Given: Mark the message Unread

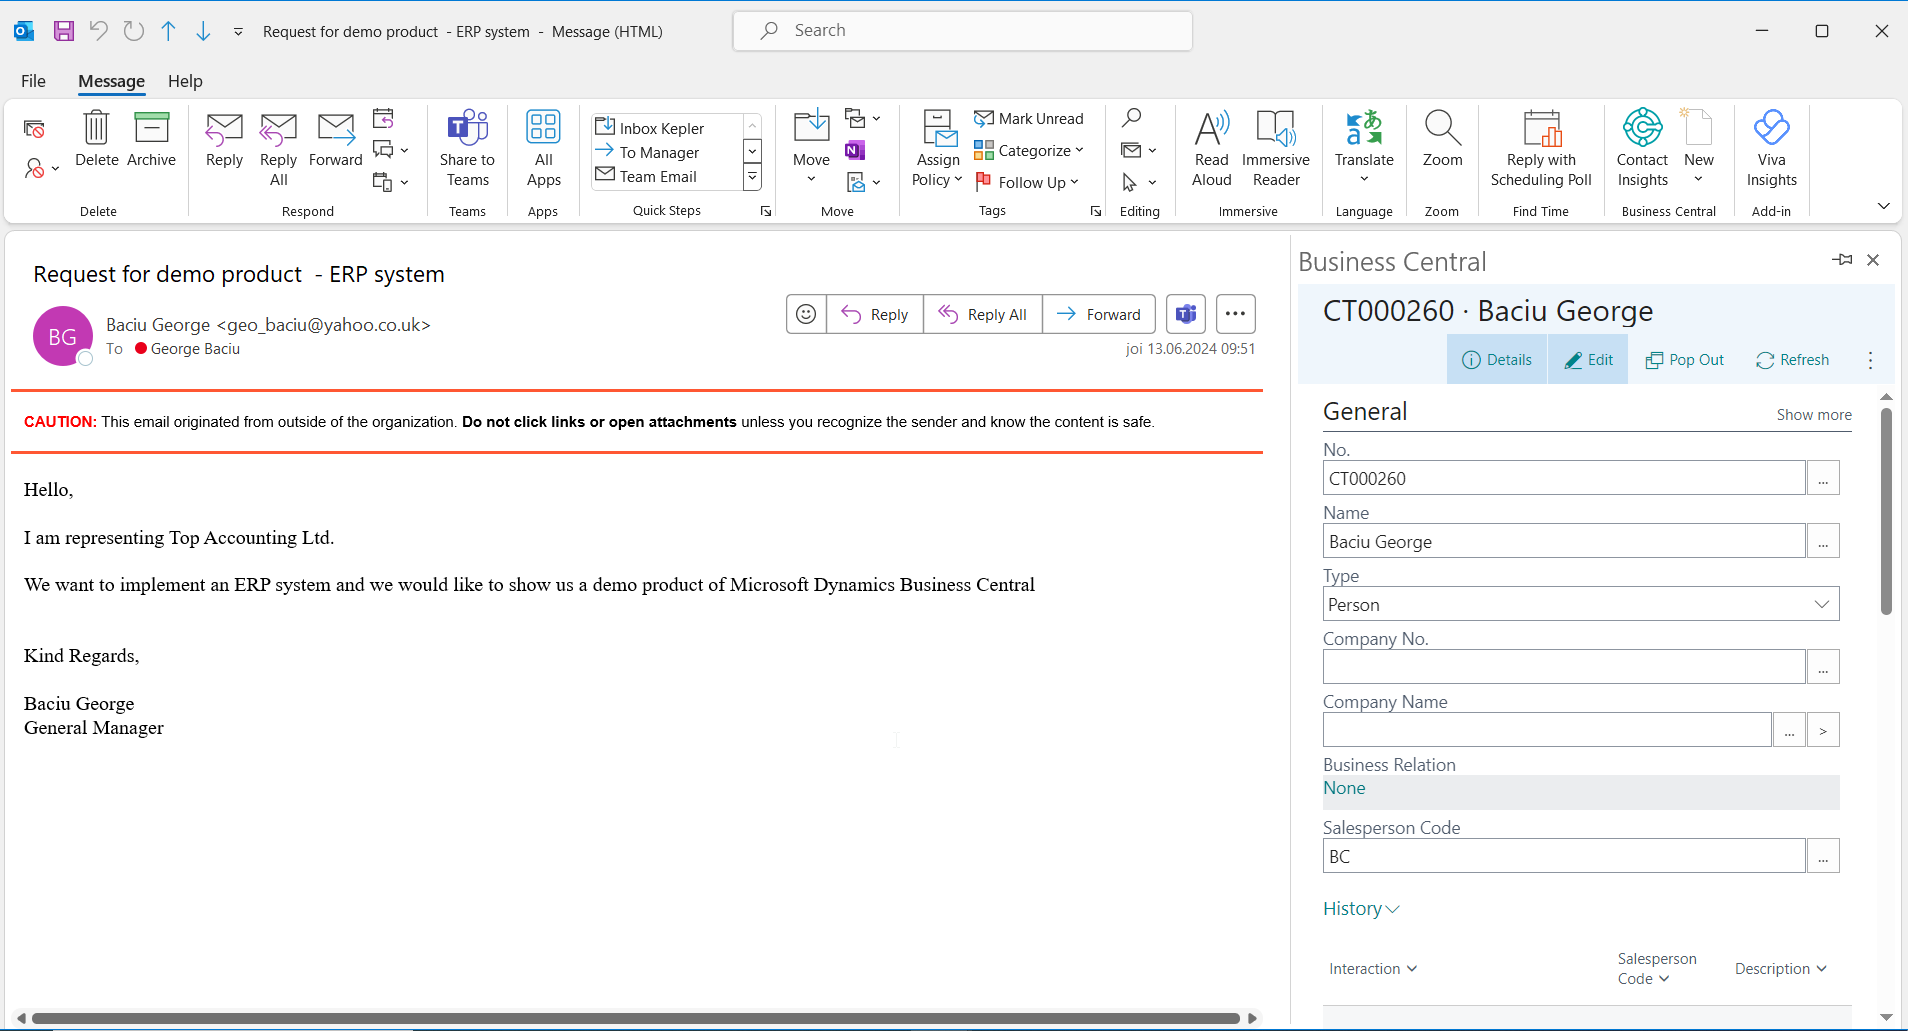Looking at the screenshot, I should (1029, 118).
